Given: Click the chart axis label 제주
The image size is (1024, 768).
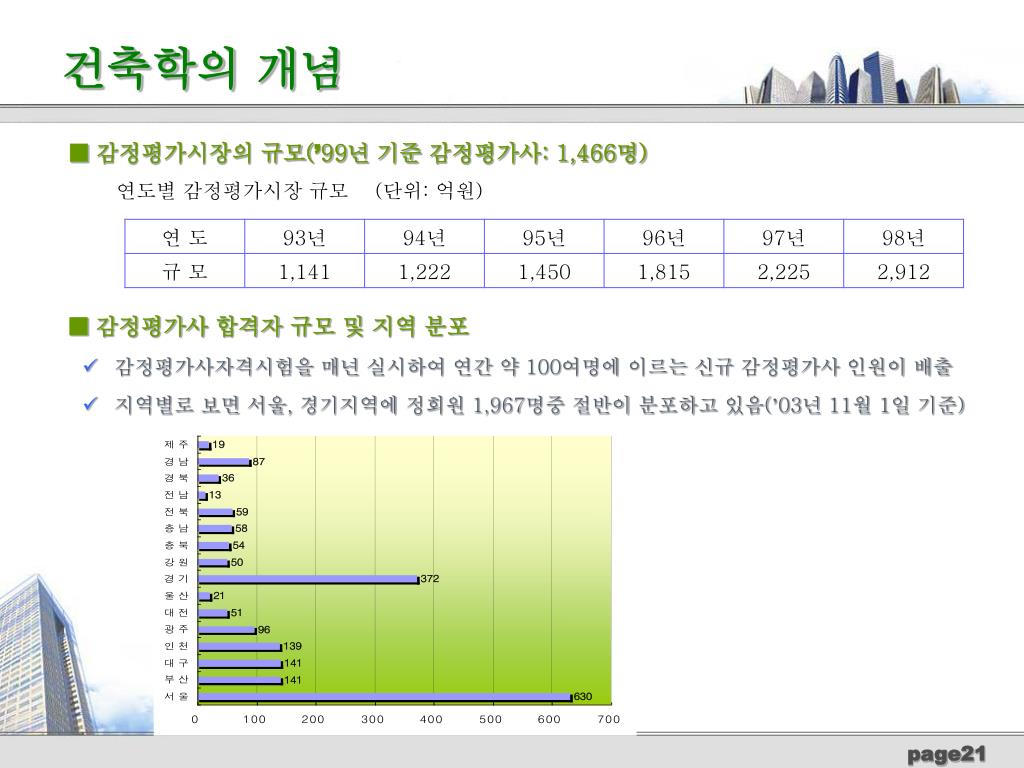Looking at the screenshot, I should coord(176,445).
